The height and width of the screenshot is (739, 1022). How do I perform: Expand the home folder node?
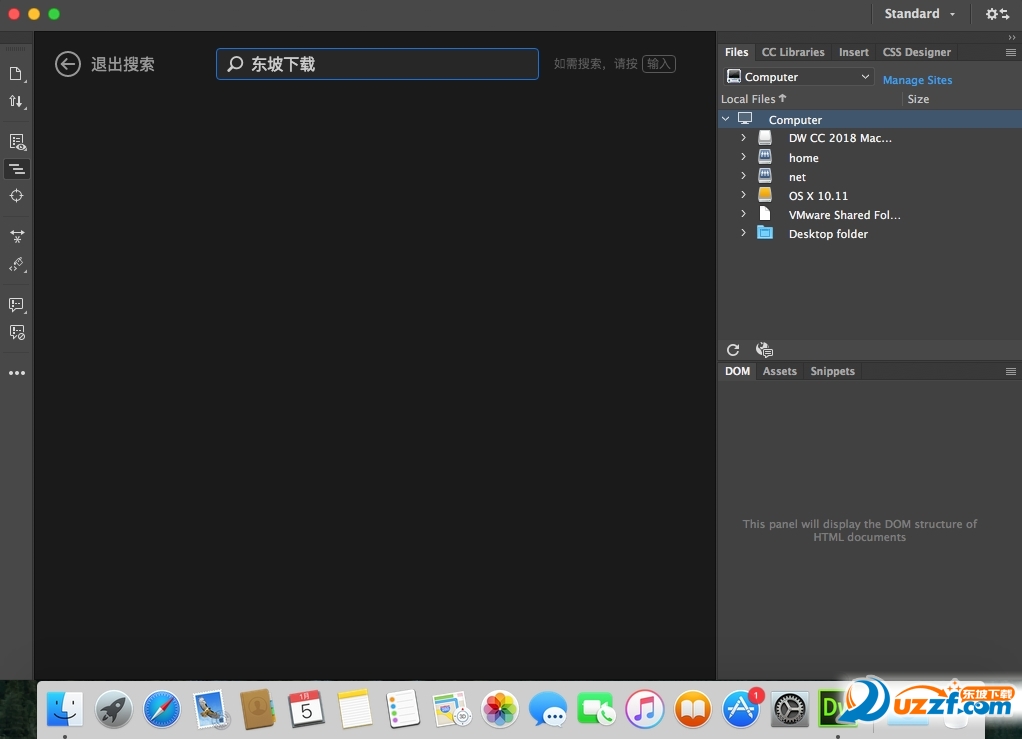coord(744,157)
